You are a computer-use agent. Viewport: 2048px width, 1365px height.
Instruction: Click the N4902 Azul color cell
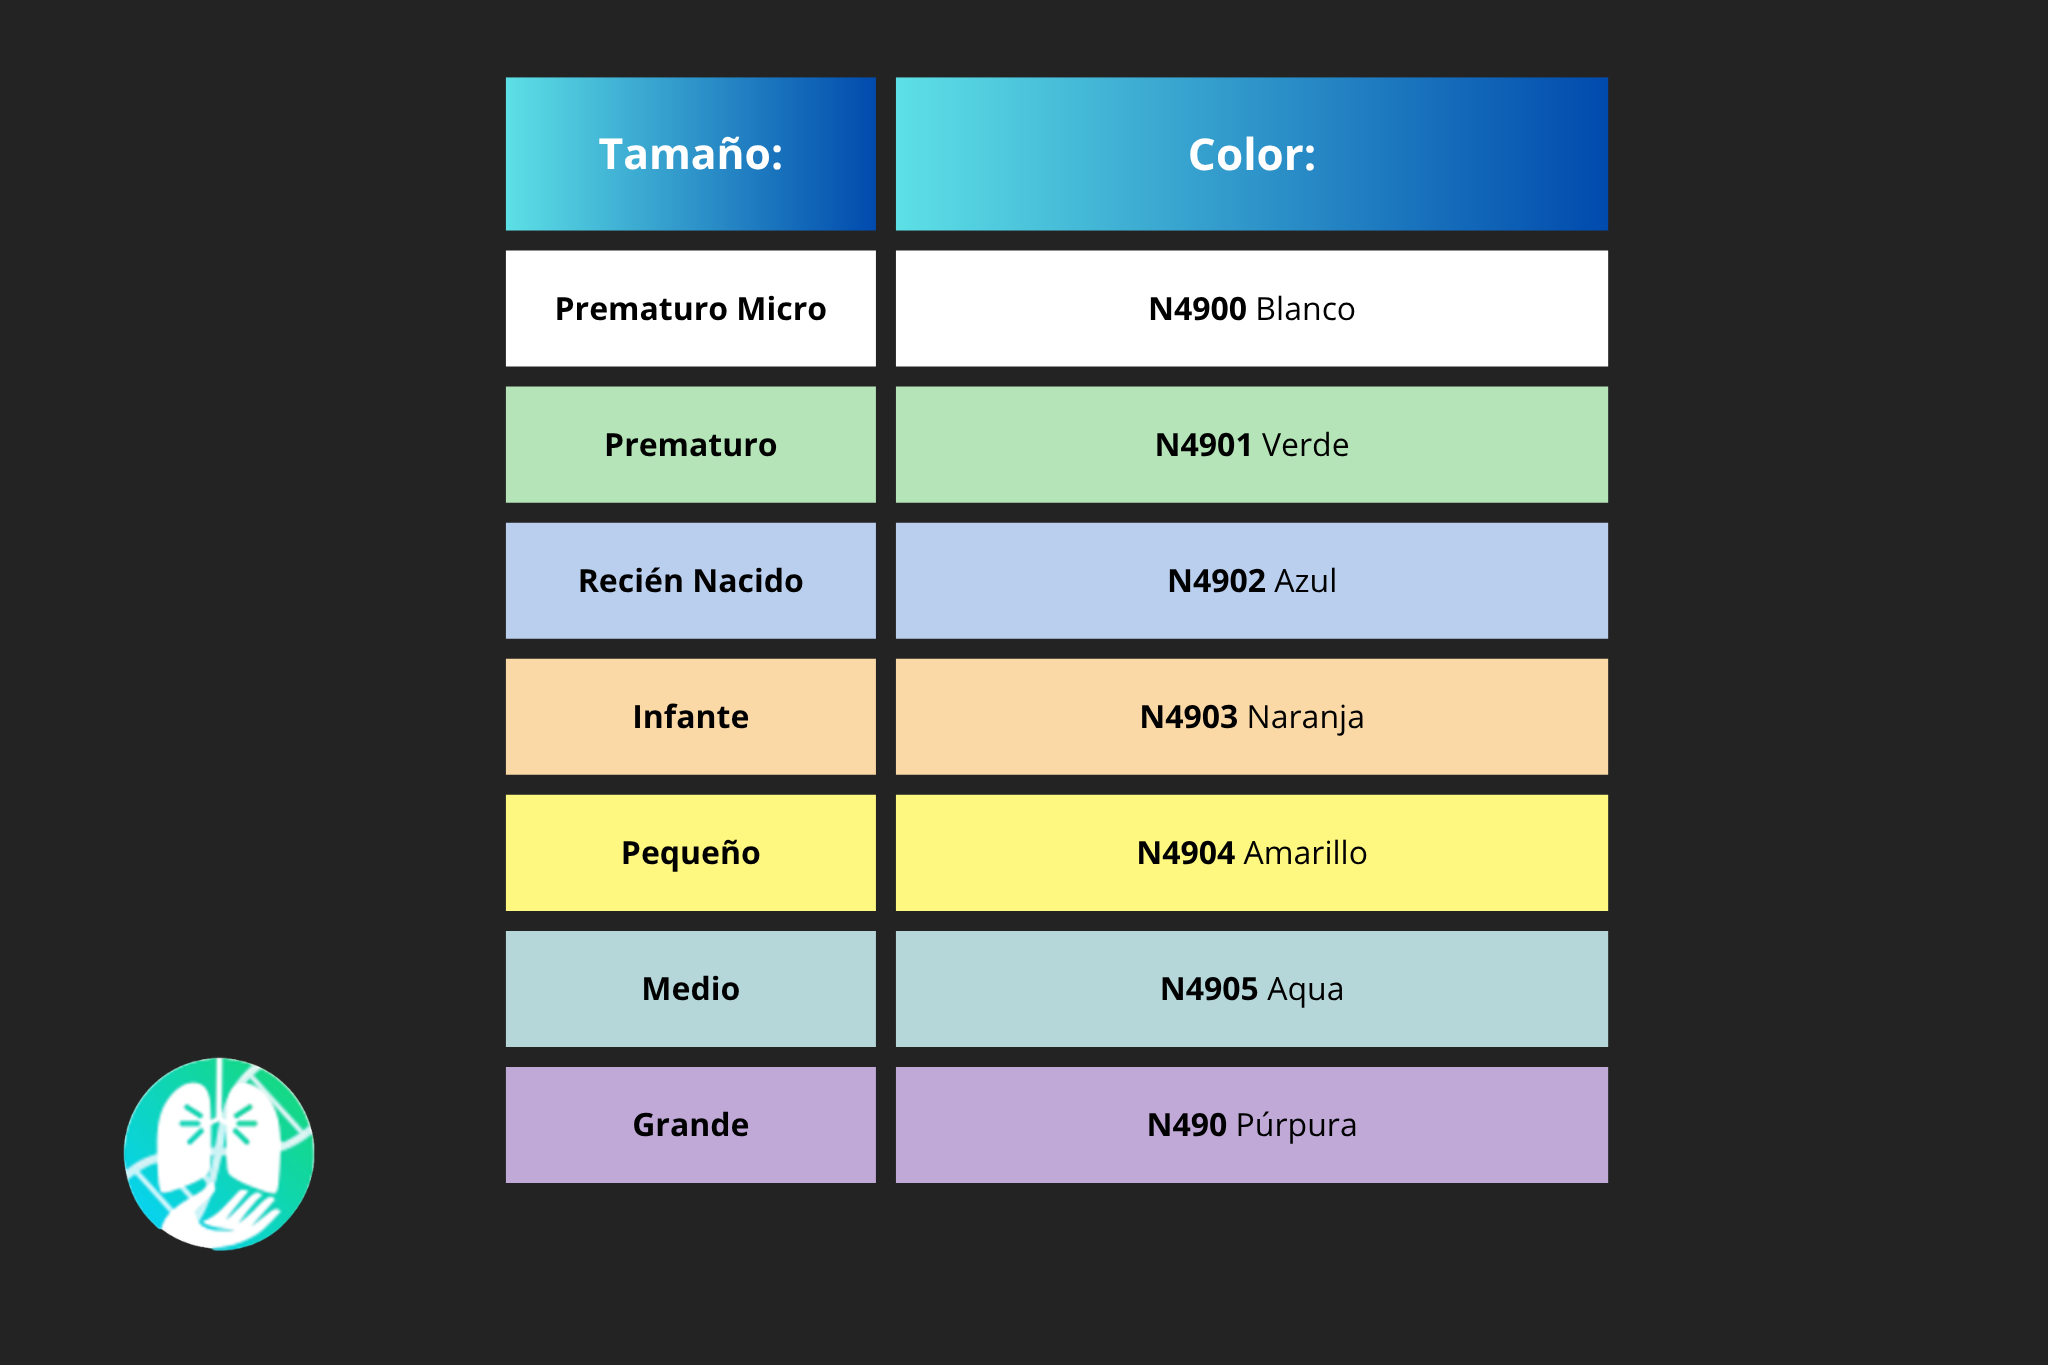point(1251,580)
